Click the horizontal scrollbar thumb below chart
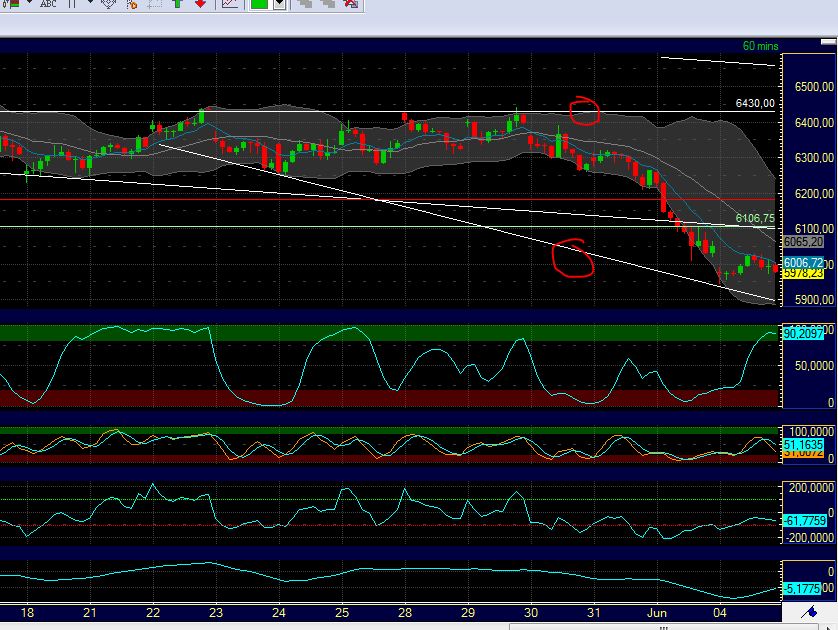838x630 pixels. coord(664,627)
